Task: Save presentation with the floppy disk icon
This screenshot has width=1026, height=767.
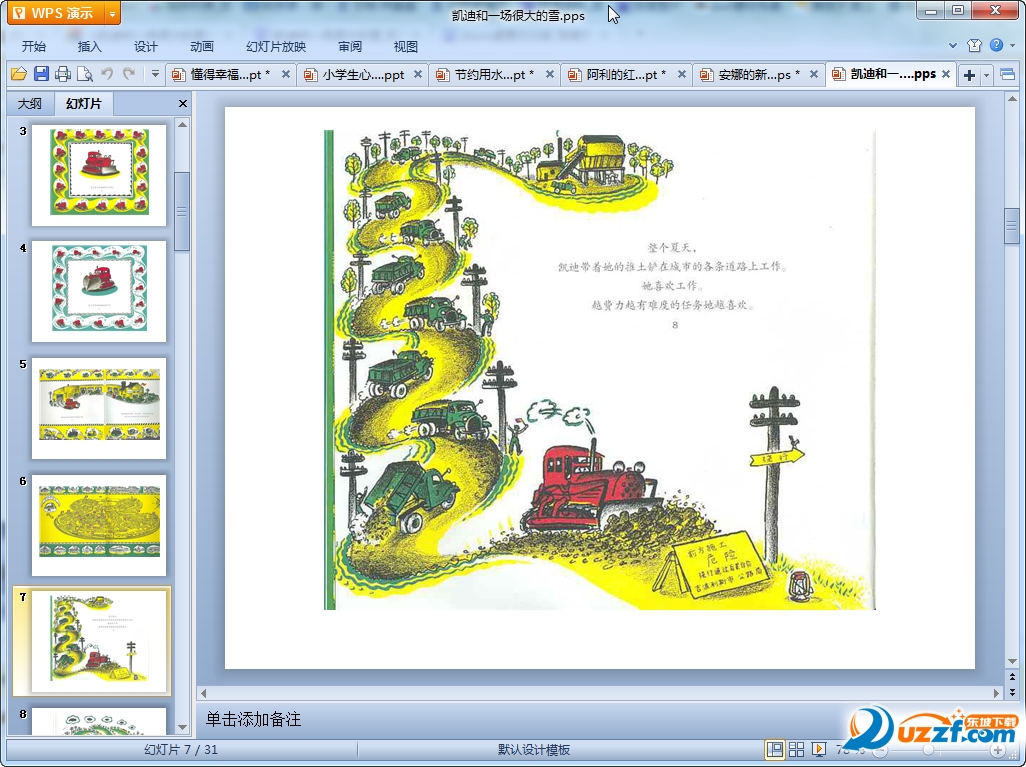Action: tap(41, 74)
